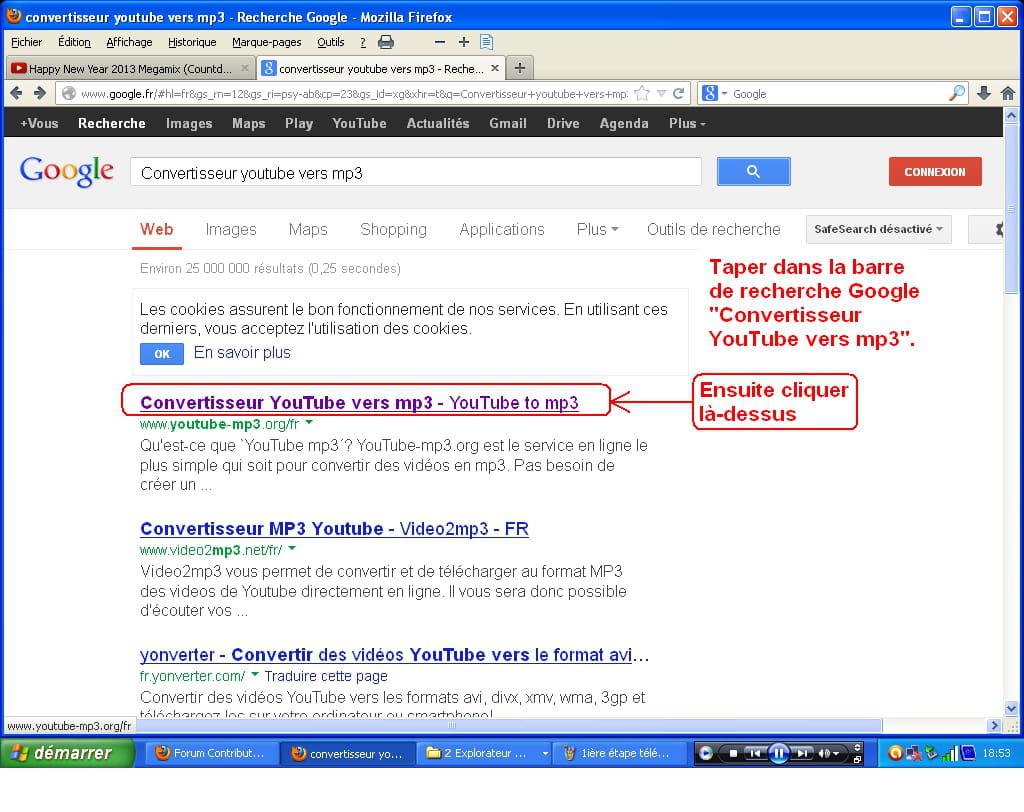The width and height of the screenshot is (1024, 812).
Task: Open Convertisseur MP3 Youtube - Video2mp3 result
Action: coord(334,528)
